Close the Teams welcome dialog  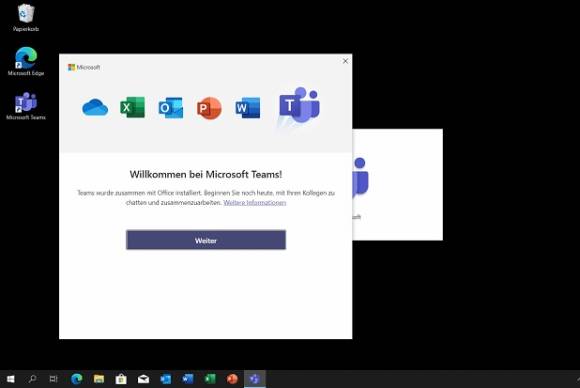tap(345, 61)
